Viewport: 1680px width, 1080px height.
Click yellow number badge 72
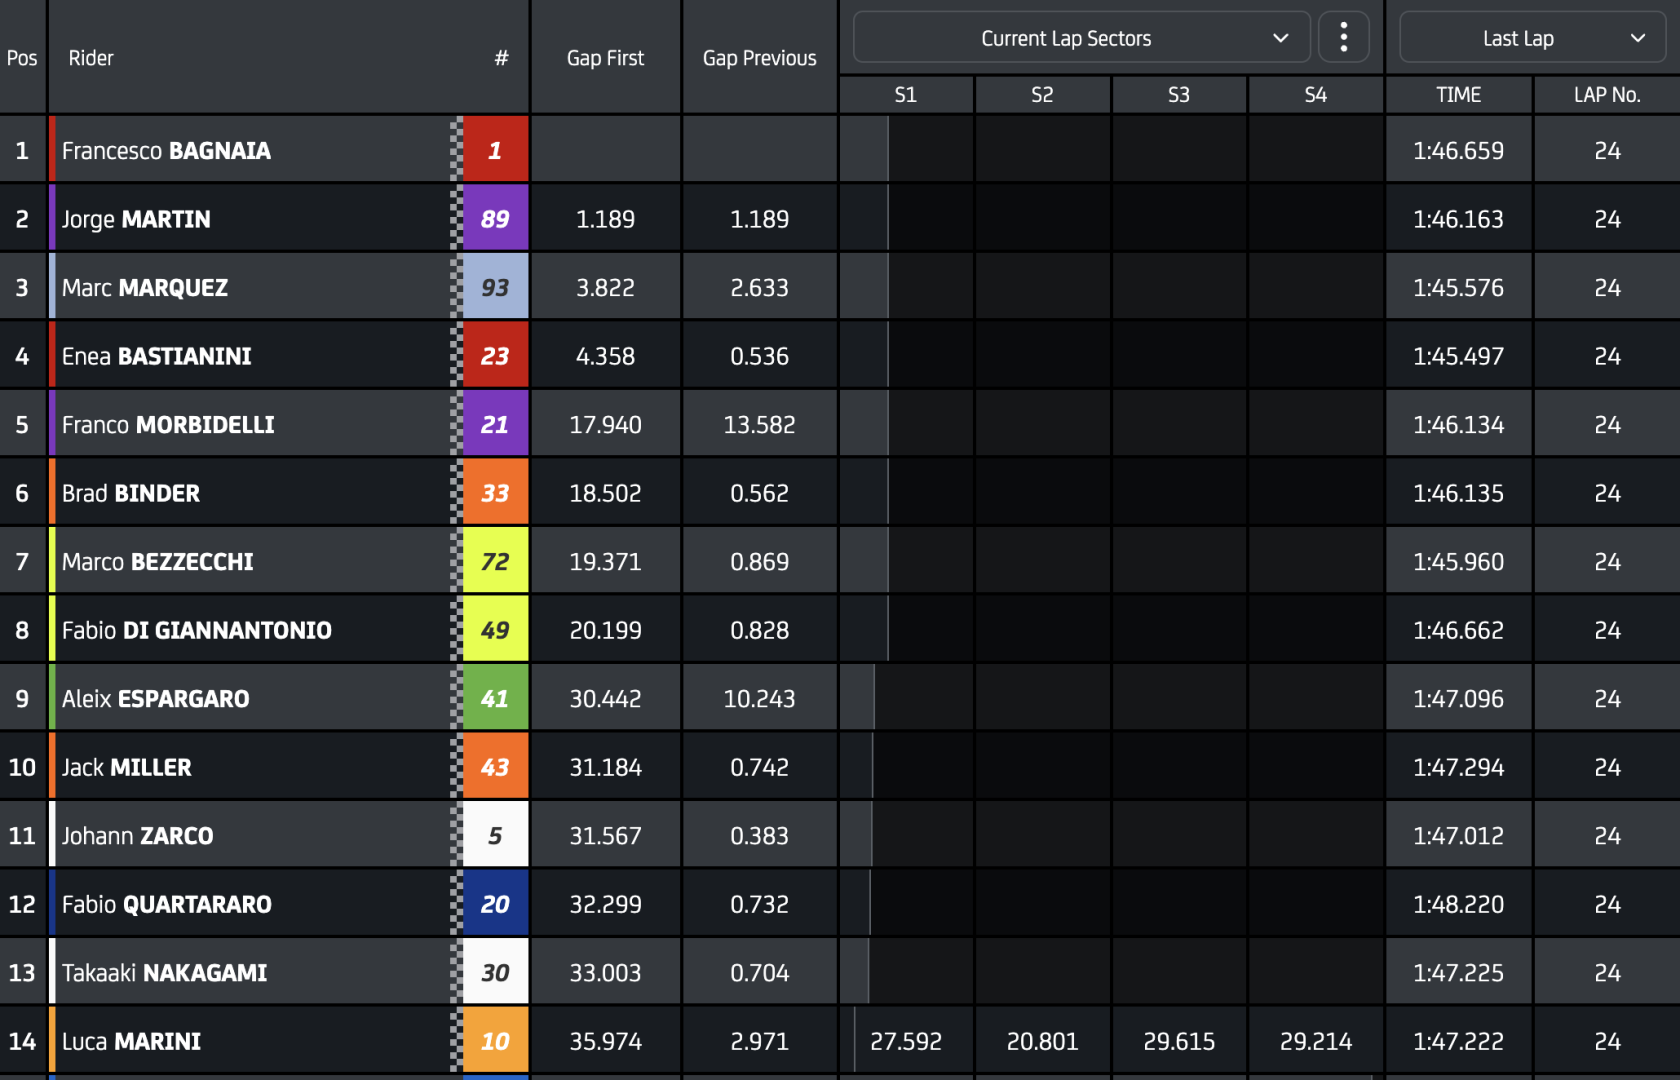point(495,561)
